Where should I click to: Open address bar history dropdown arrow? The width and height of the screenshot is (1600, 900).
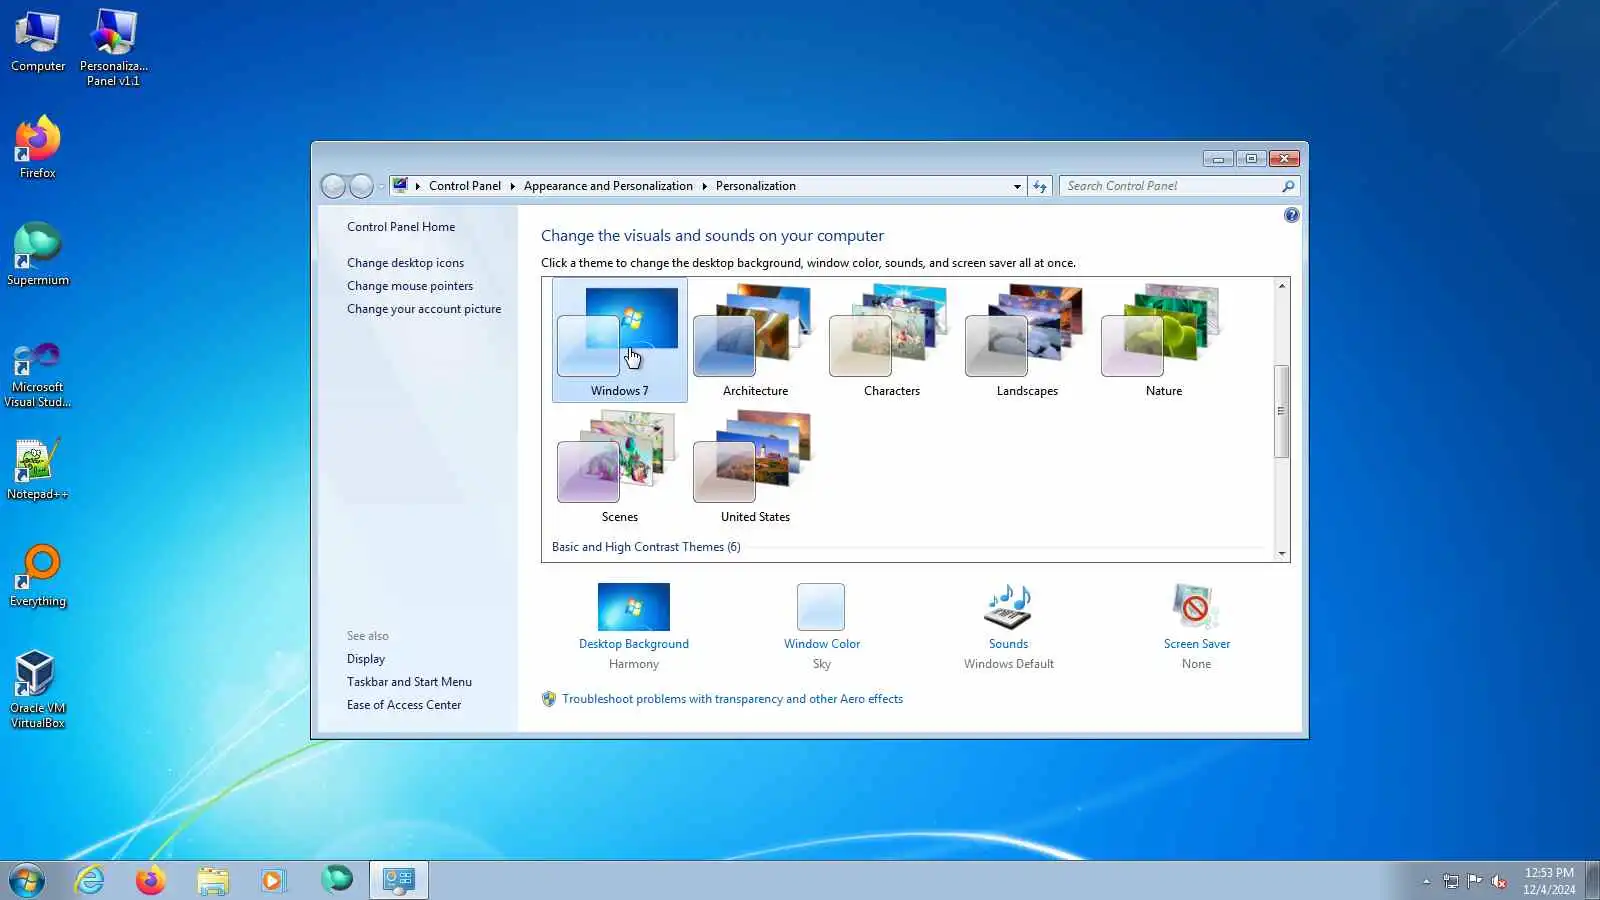[x=1017, y=186]
